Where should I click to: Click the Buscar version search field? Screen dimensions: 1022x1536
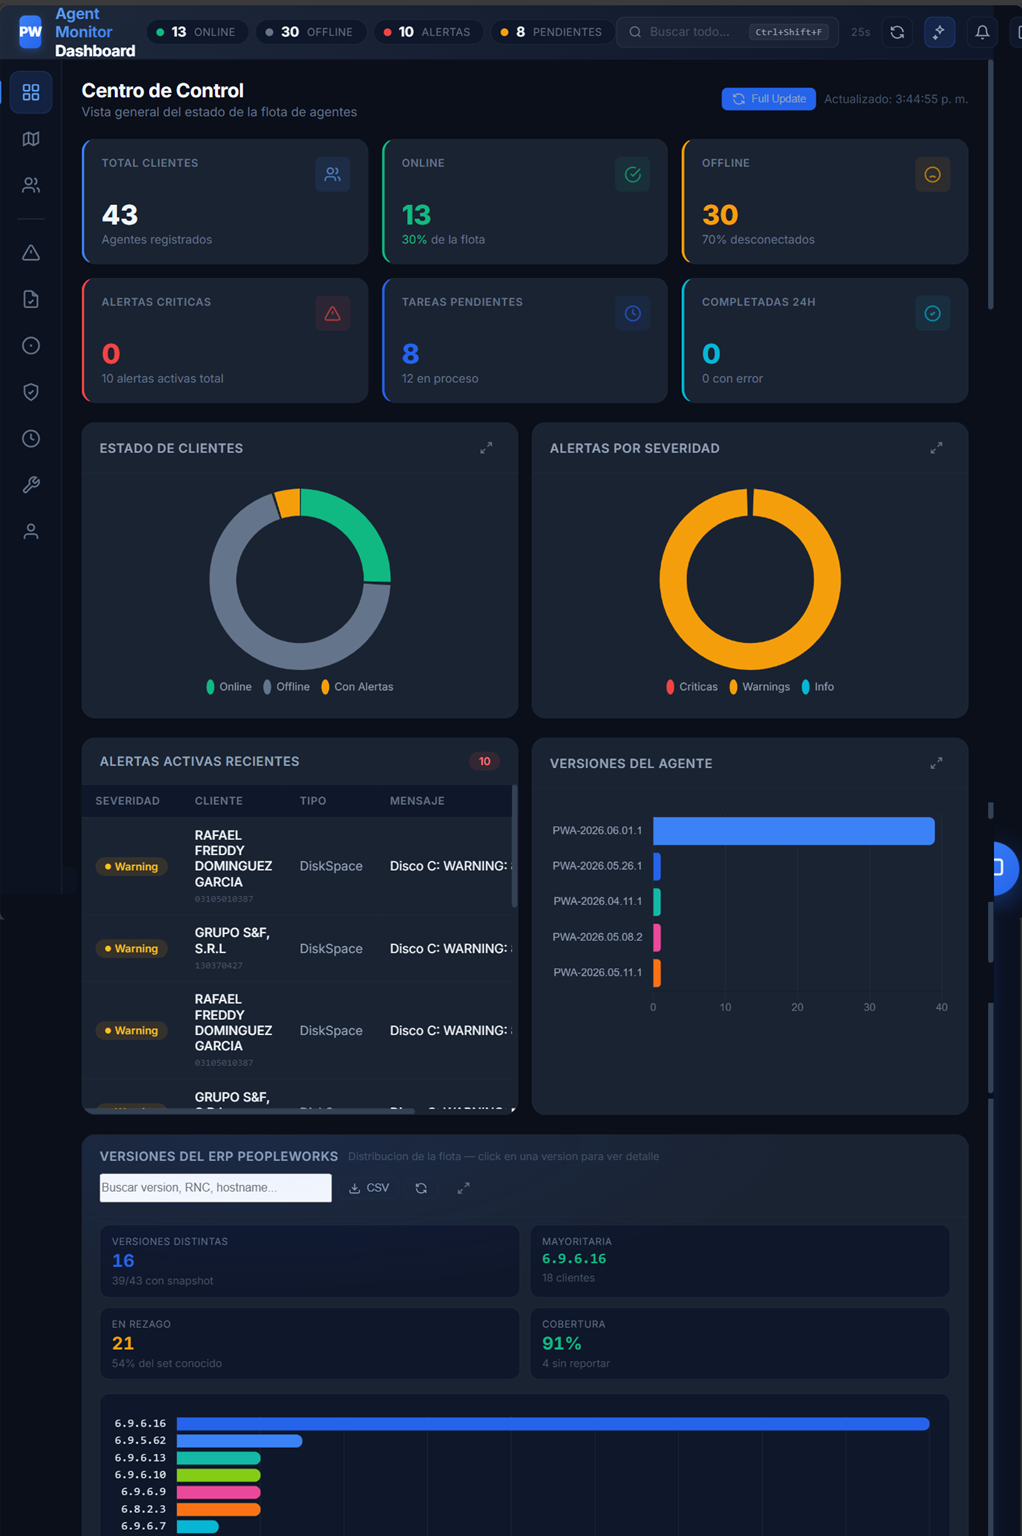[216, 1187]
